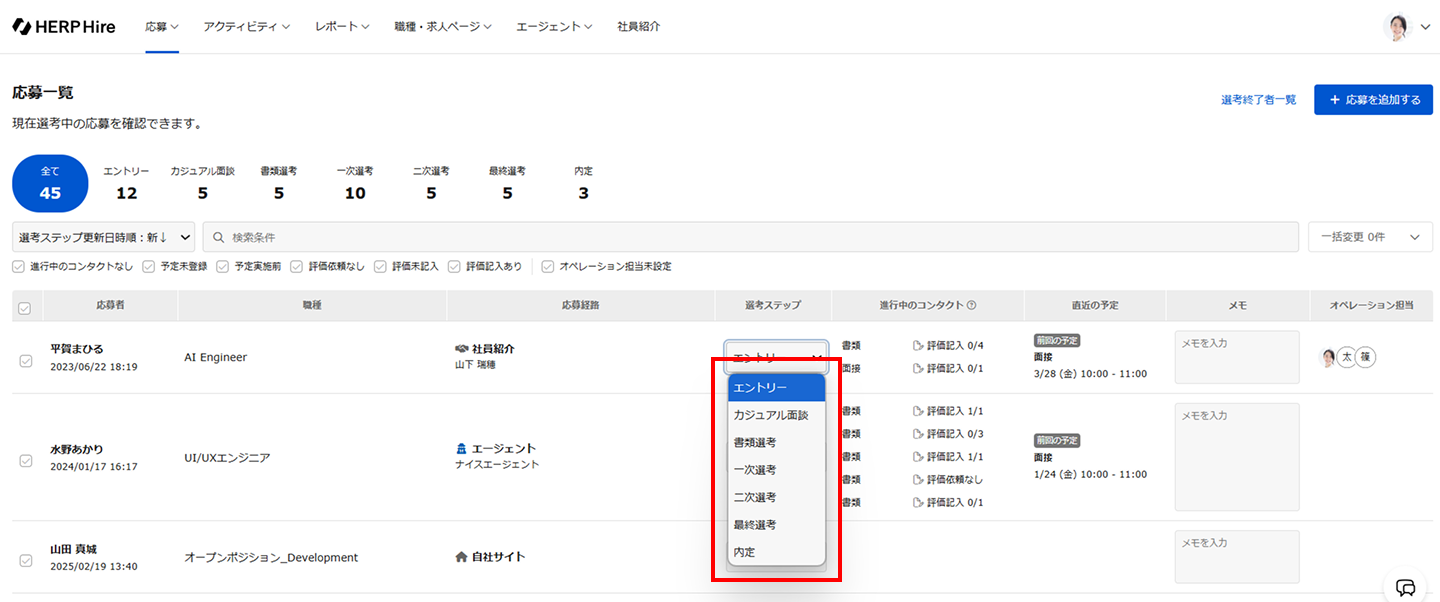This screenshot has width=1440, height=602.
Task: Select the row checkbox for 山田 真城
Action: click(26, 561)
